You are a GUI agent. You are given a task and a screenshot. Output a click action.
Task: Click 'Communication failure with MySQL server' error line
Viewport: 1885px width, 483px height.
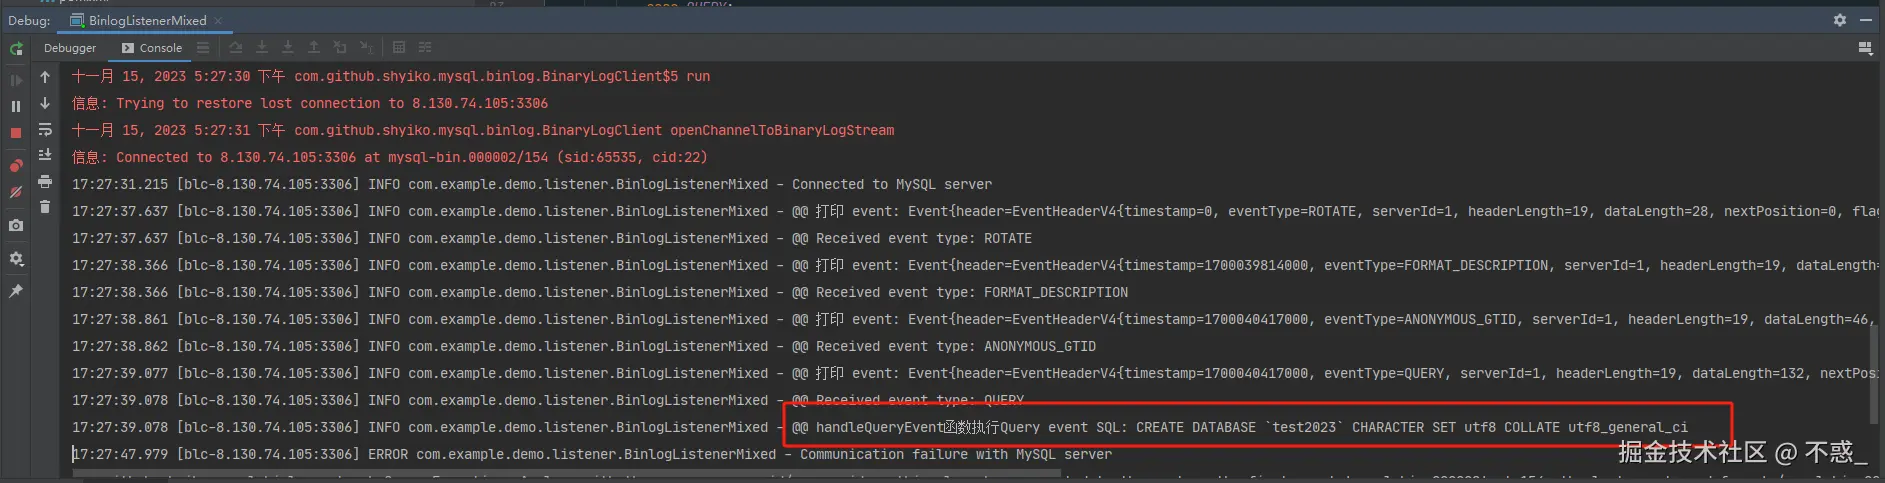tap(592, 454)
